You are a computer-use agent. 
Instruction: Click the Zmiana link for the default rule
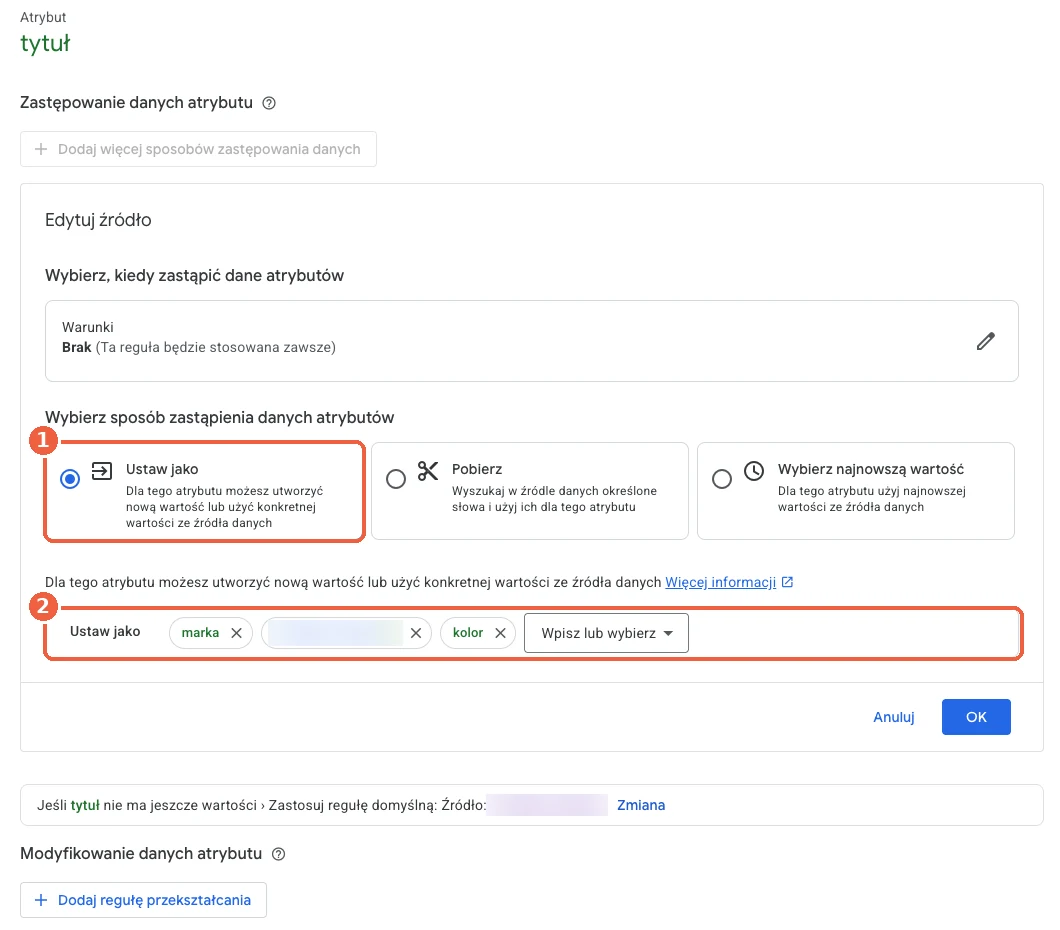coord(641,806)
